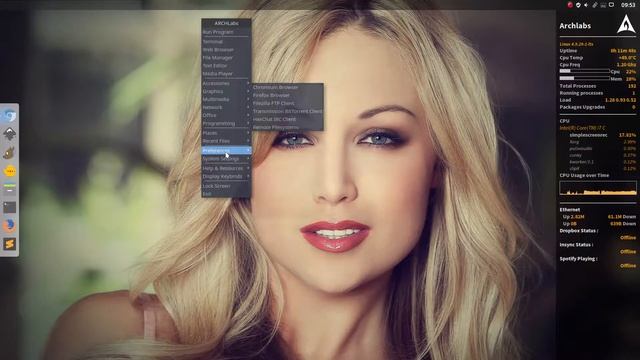Image resolution: width=640 pixels, height=360 pixels.
Task: Open the terminal icon in the dock
Action: pyautogui.click(x=9, y=207)
